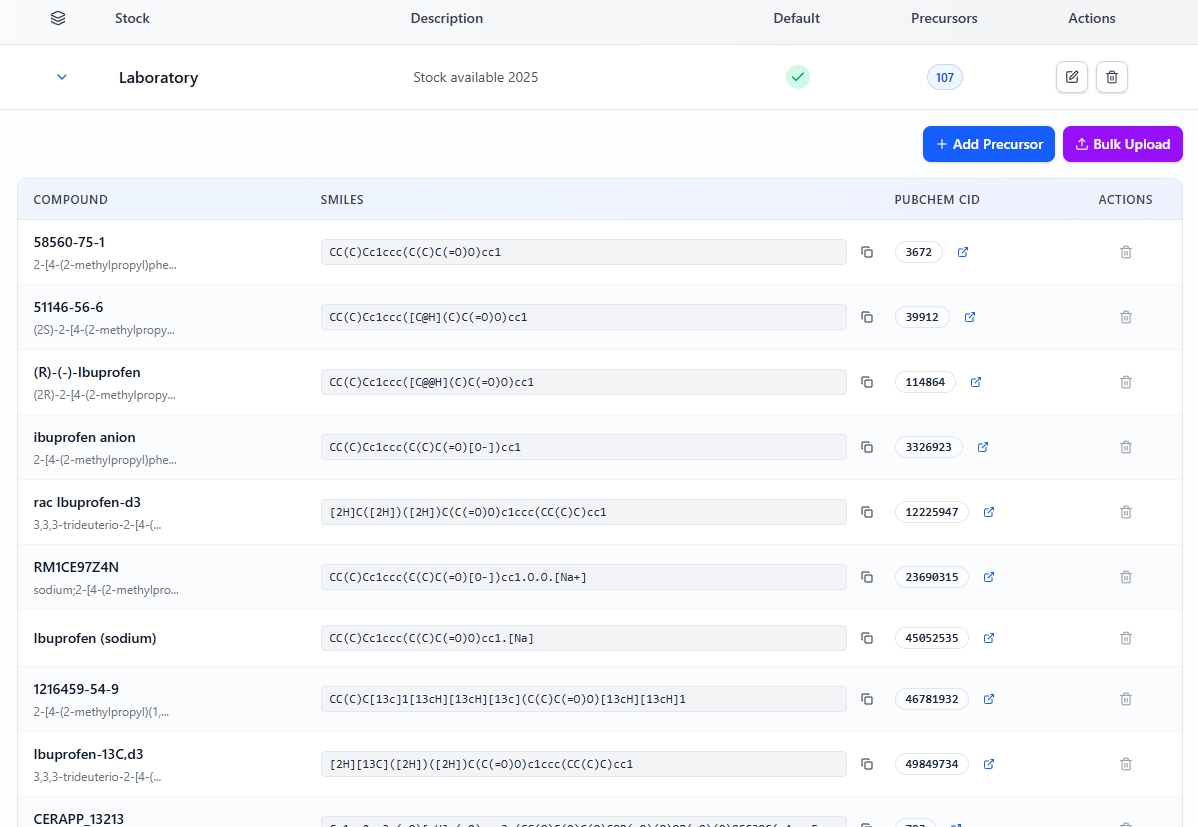Open PubChem link for CID 3672

click(962, 252)
